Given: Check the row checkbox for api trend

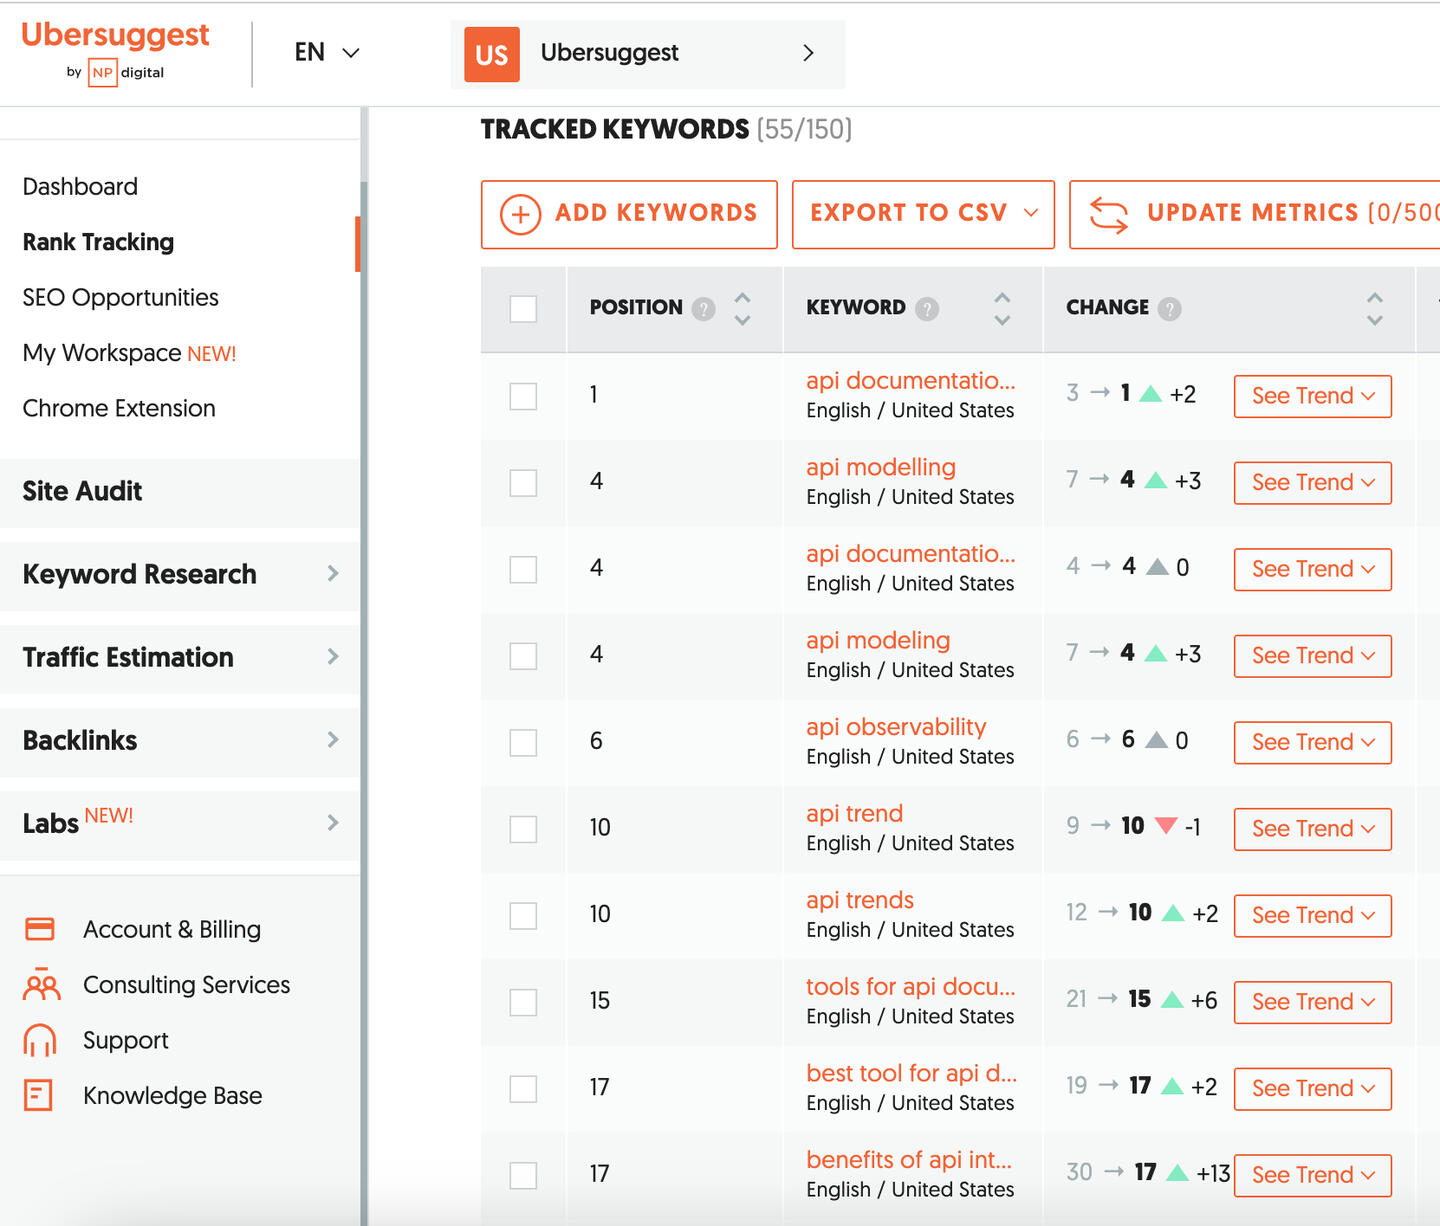Looking at the screenshot, I should coord(523,829).
